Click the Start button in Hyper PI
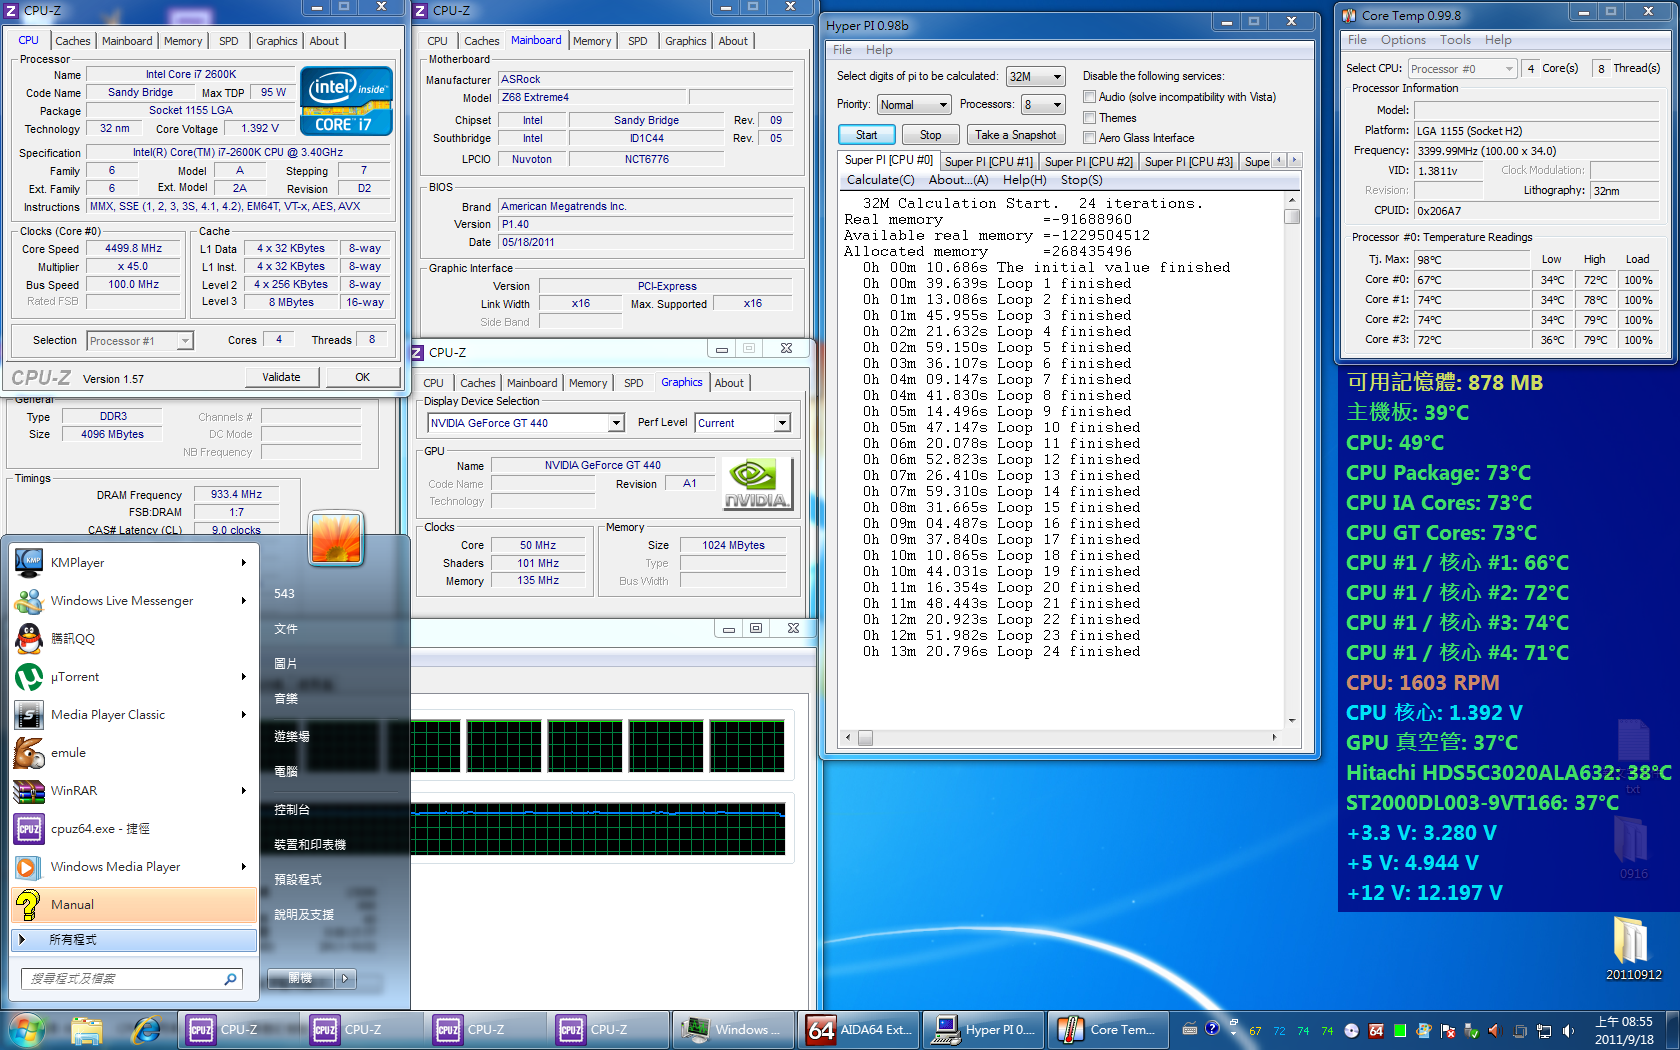The width and height of the screenshot is (1680, 1050). click(866, 135)
